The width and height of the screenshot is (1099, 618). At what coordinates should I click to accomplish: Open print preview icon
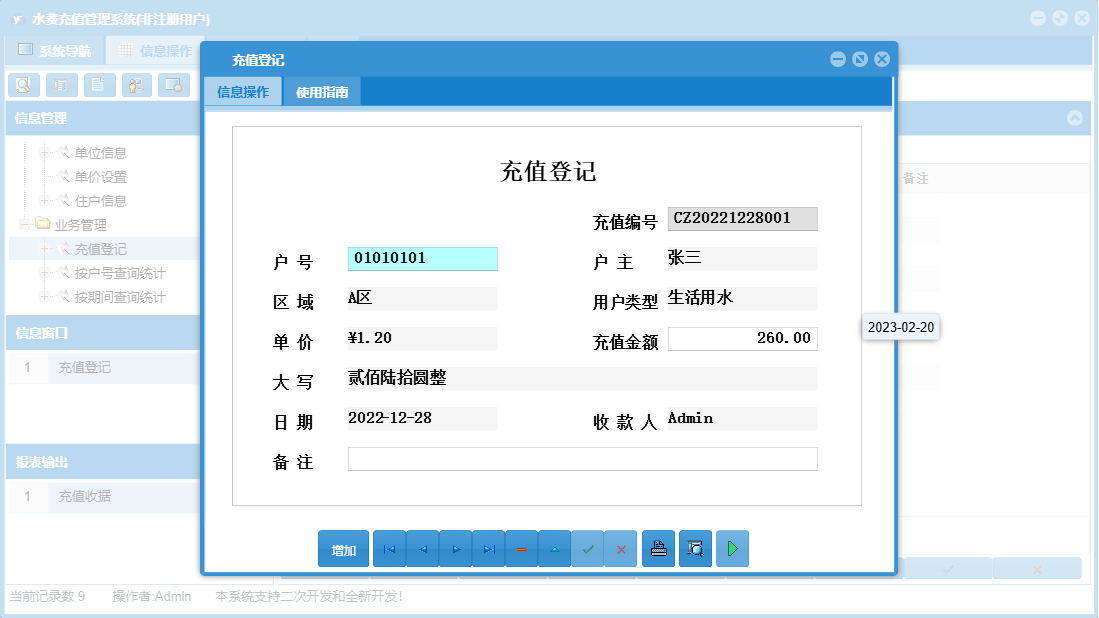click(x=695, y=548)
